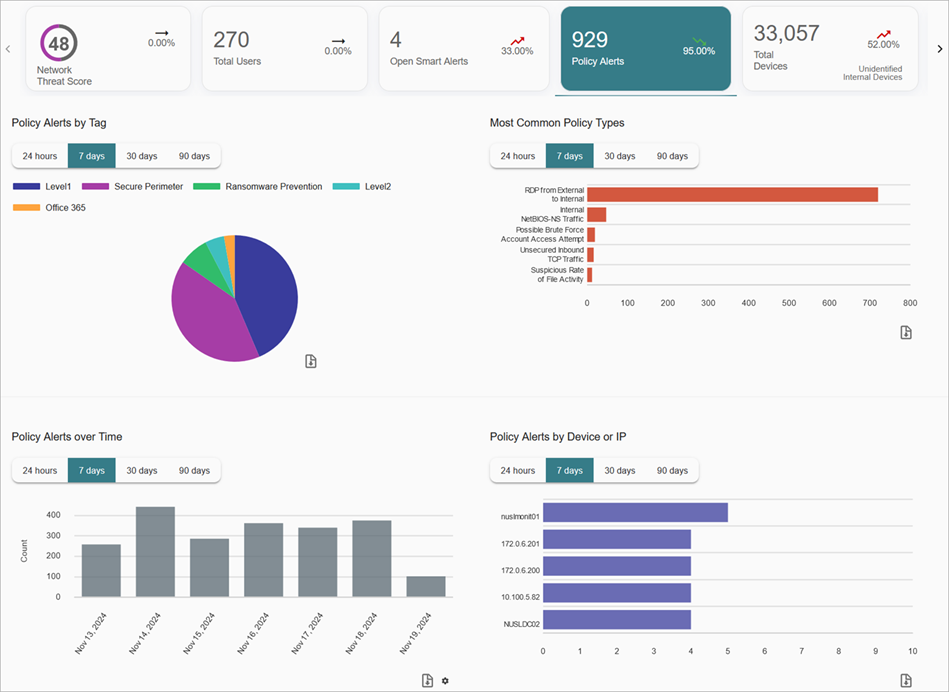Click the Open Smart Alerts trend arrow

[x=517, y=41]
